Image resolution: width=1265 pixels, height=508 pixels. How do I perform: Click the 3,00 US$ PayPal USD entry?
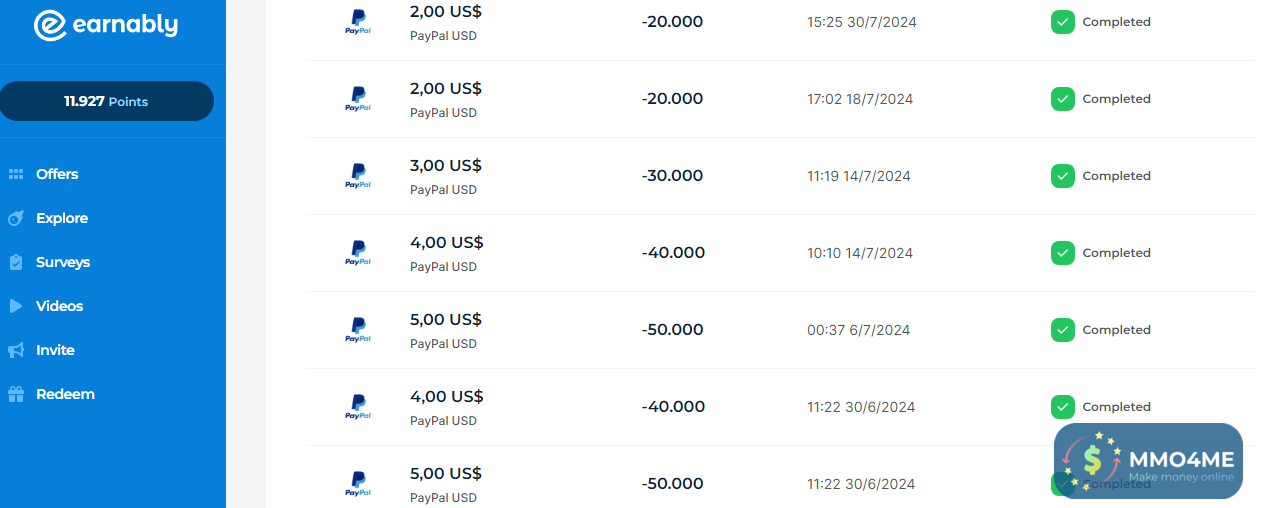tap(446, 175)
